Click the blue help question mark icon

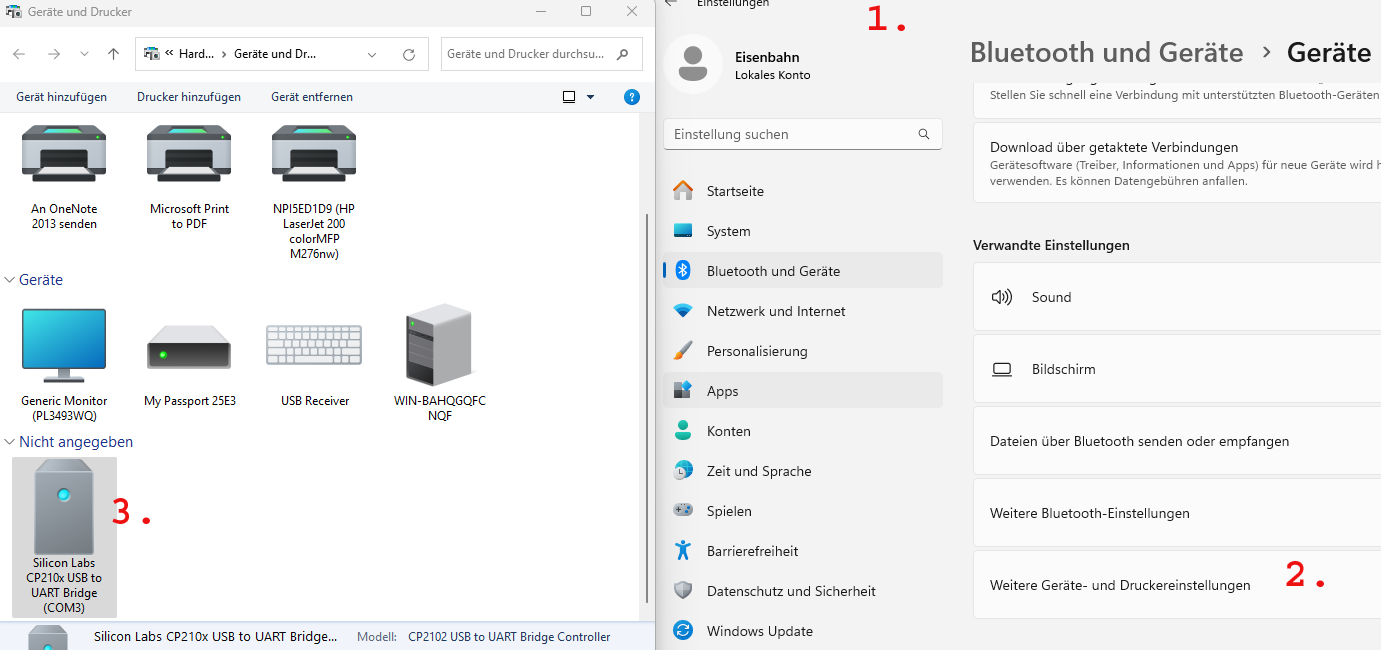[631, 97]
